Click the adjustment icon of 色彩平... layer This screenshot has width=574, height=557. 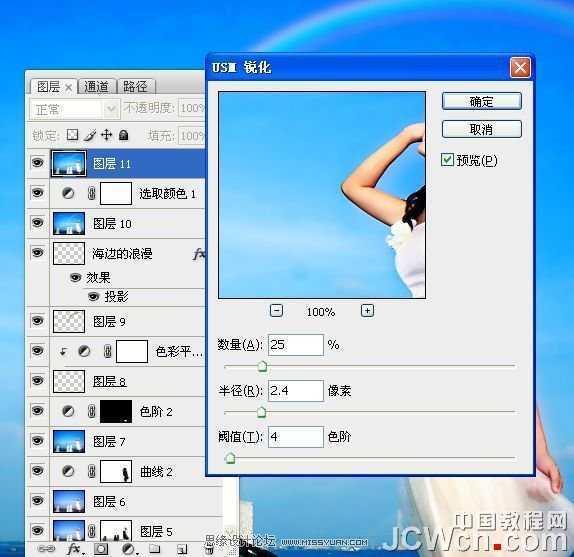coord(84,351)
